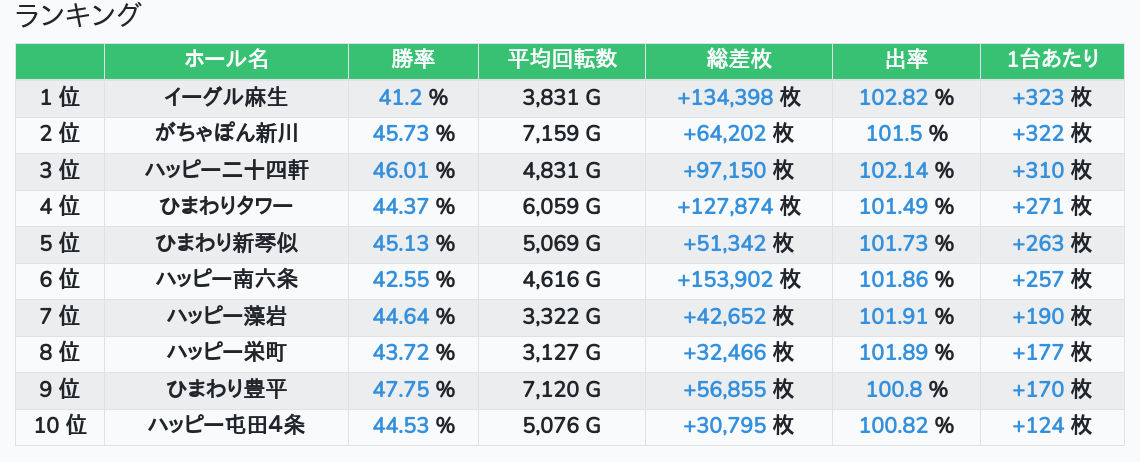
Task: Sort by 平均回転数 column header
Action: 561,60
